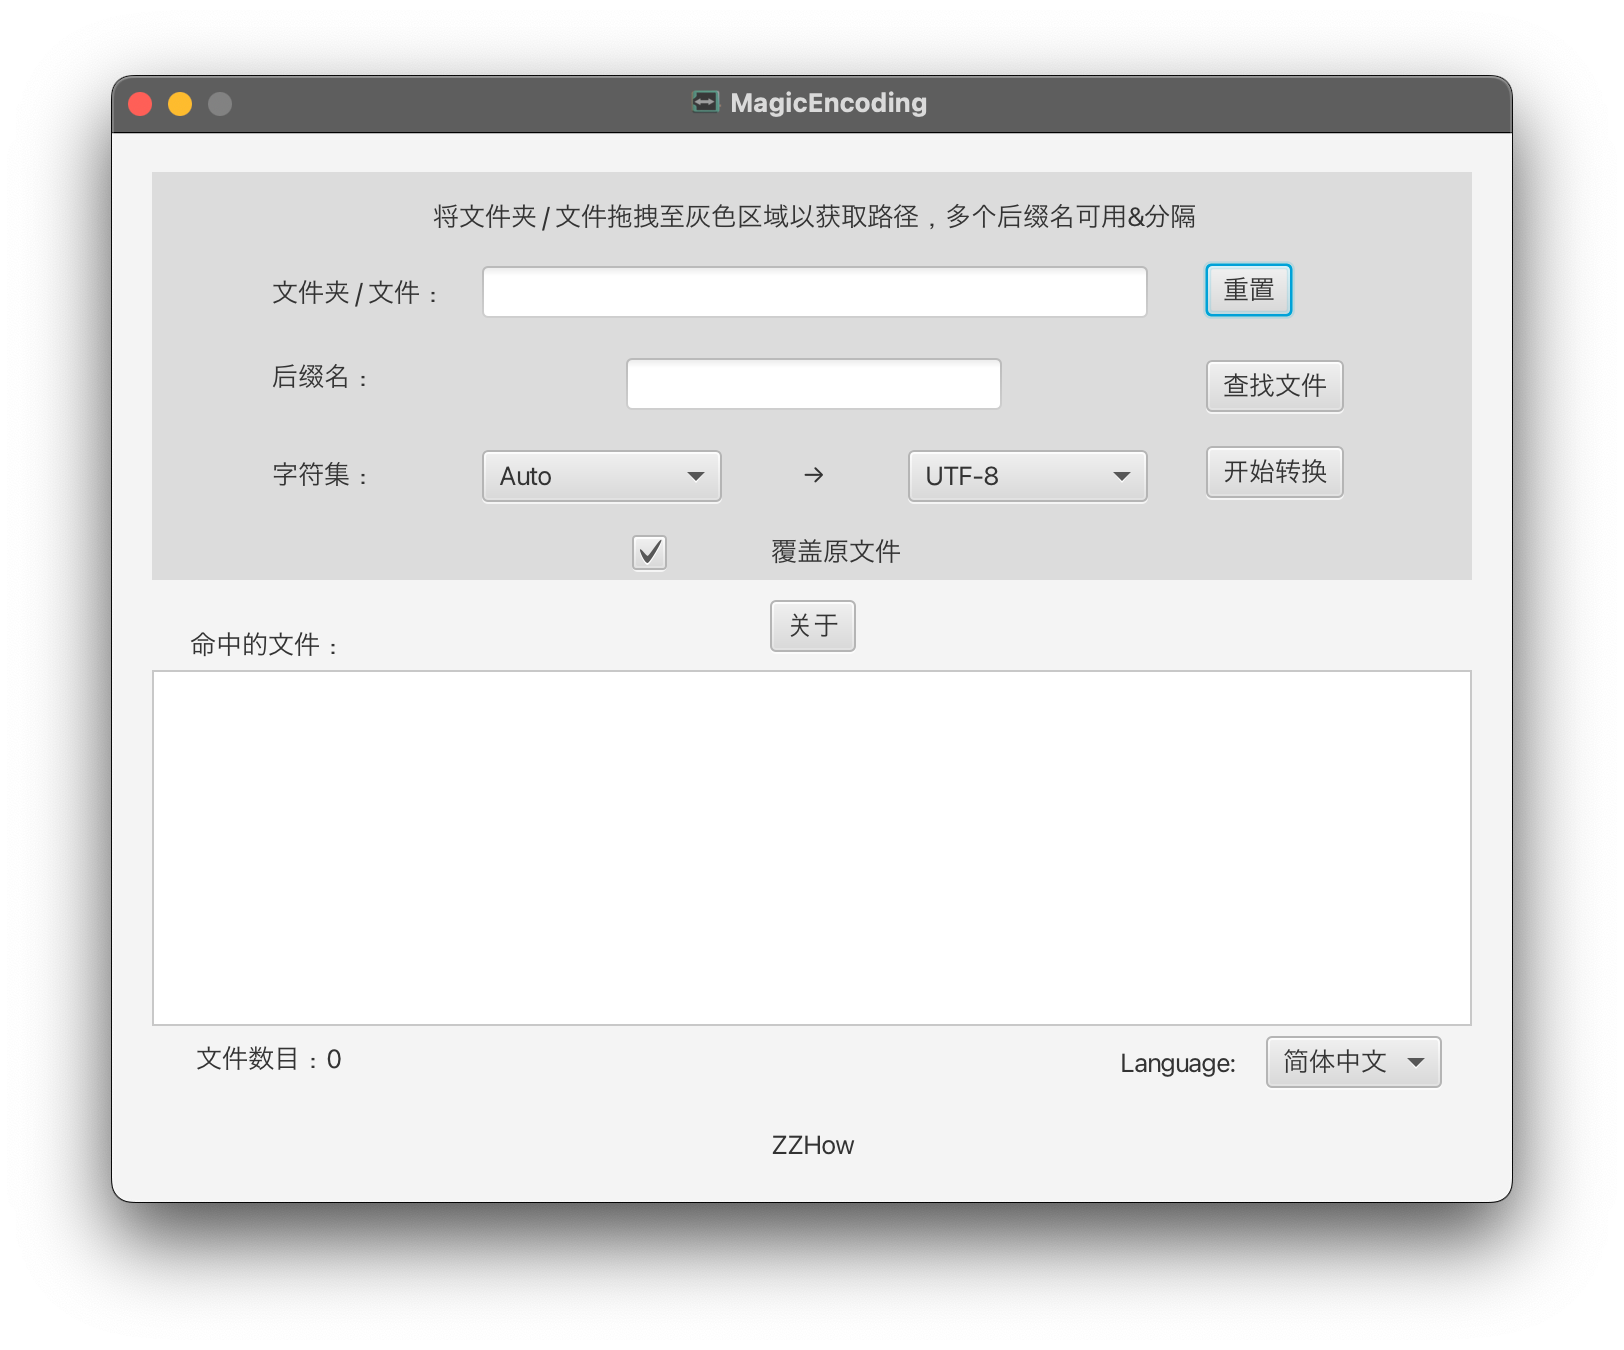Minimize the window with yellow button
This screenshot has width=1624, height=1350.
pos(180,104)
